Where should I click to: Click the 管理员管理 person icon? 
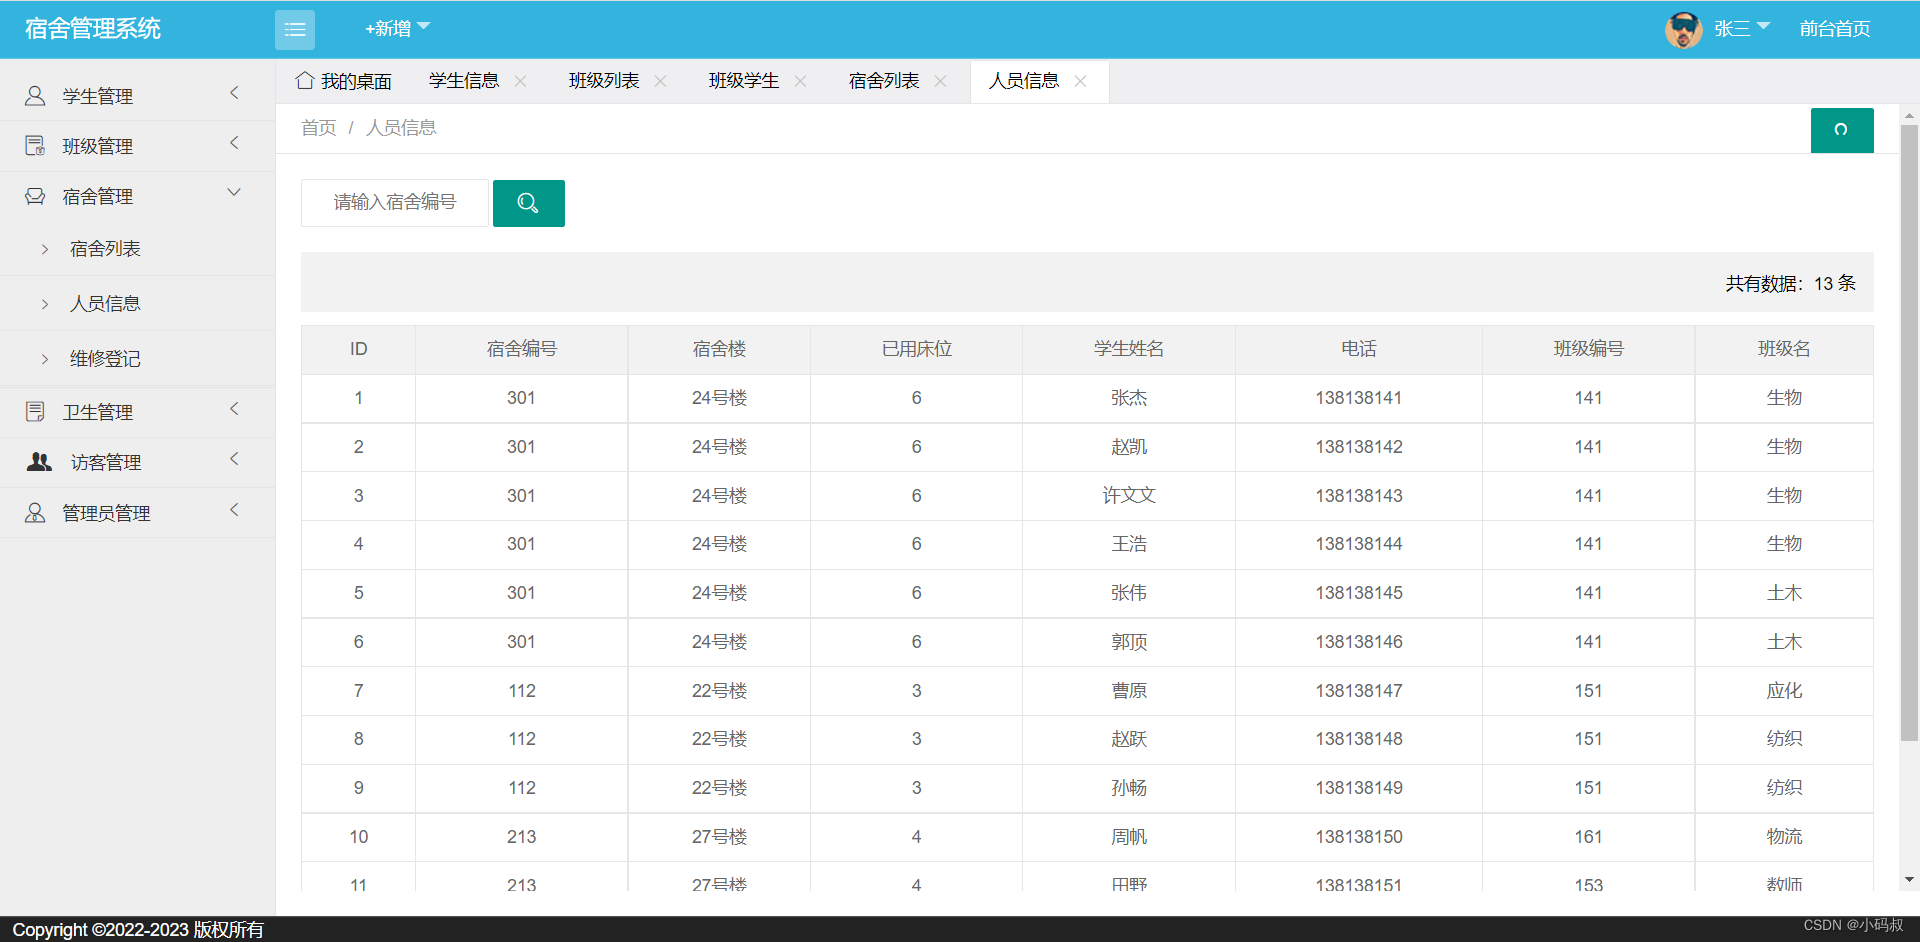[35, 512]
